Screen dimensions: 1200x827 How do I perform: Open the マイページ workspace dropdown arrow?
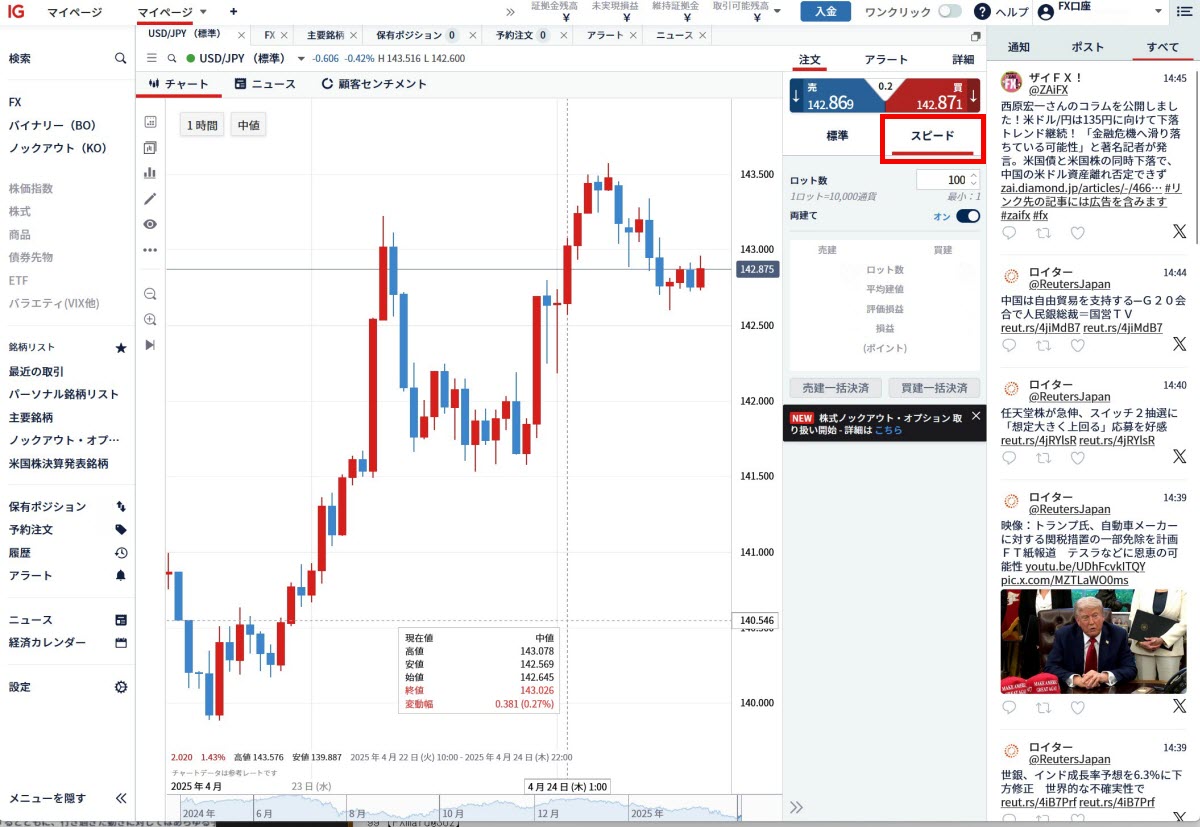pyautogui.click(x=203, y=12)
